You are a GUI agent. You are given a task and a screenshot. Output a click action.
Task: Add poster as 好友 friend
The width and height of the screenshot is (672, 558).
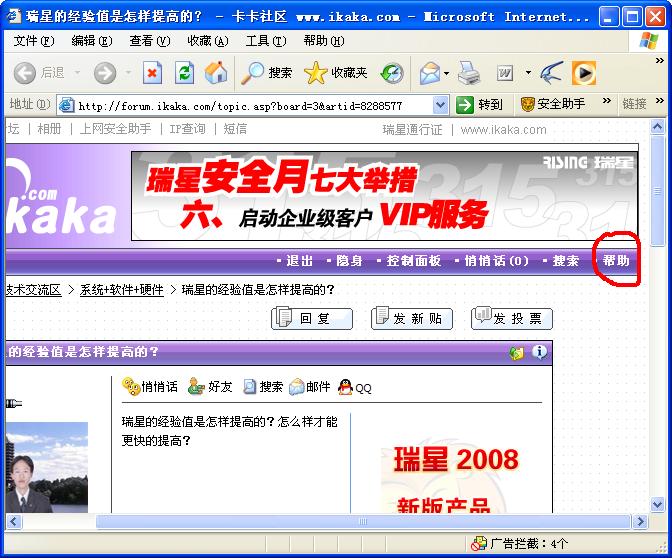[x=210, y=387]
